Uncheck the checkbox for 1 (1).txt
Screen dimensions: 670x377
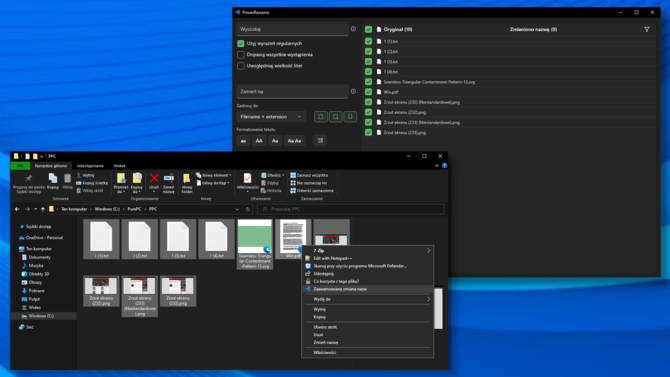pyautogui.click(x=368, y=41)
